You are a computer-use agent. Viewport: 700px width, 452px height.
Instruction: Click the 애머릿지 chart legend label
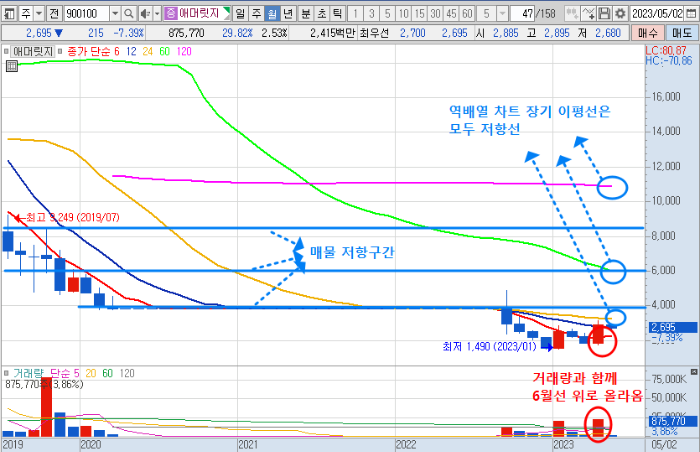[x=33, y=52]
